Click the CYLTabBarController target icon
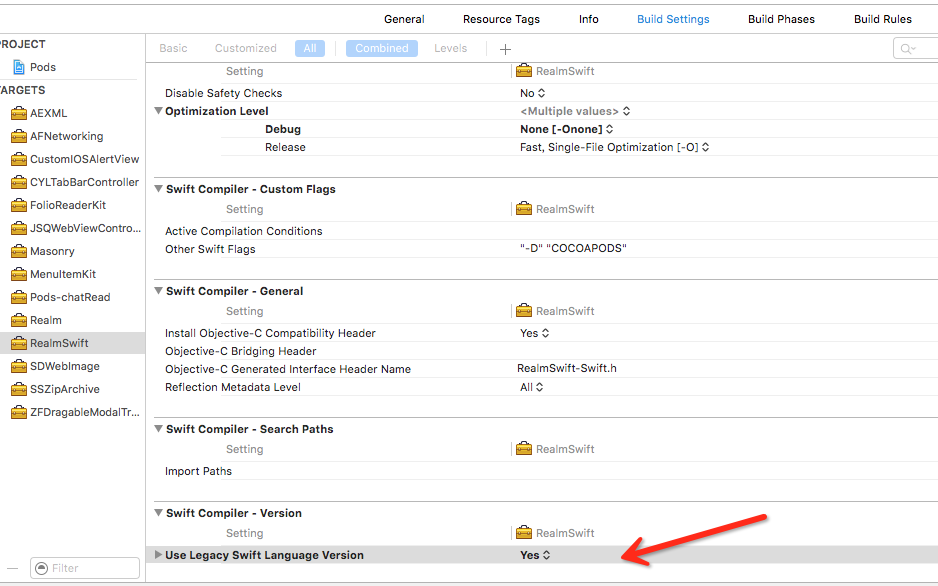Image resolution: width=938 pixels, height=586 pixels. (x=19, y=182)
